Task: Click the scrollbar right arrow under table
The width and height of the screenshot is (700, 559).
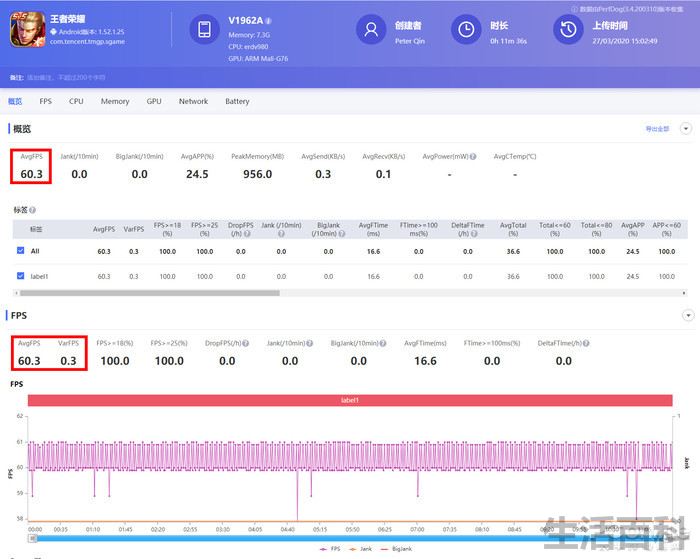Action: pyautogui.click(x=684, y=293)
